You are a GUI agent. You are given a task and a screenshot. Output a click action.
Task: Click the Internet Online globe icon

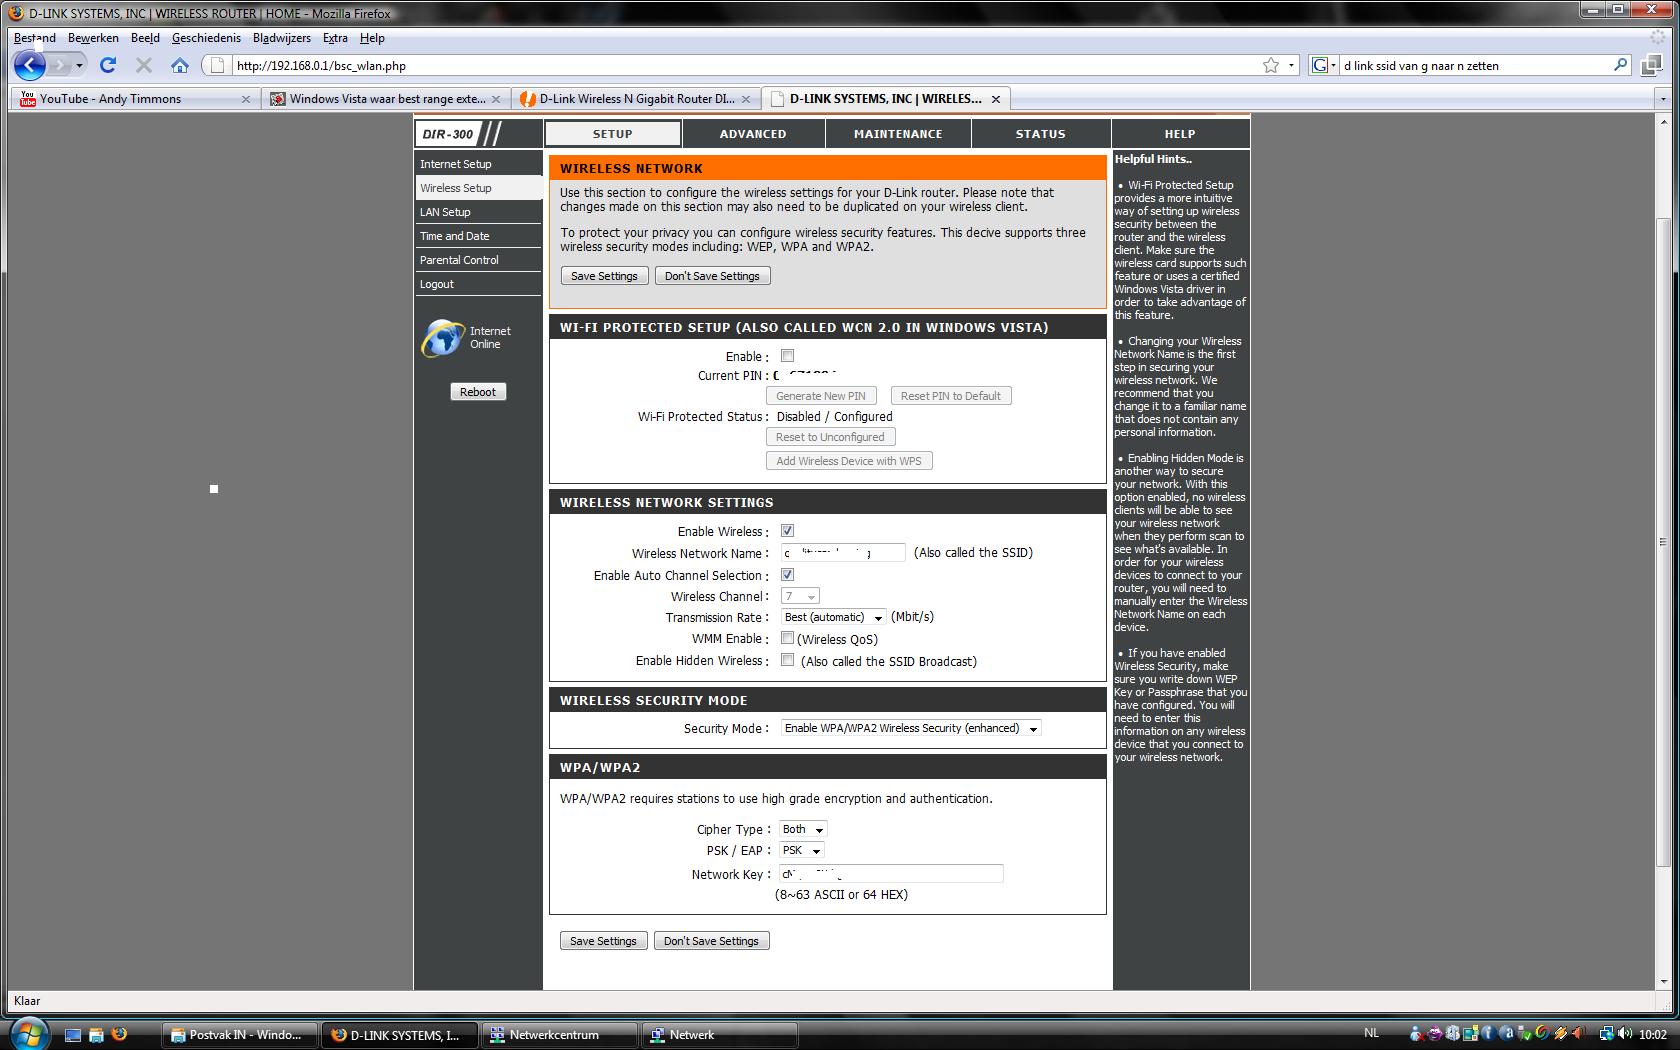442,338
